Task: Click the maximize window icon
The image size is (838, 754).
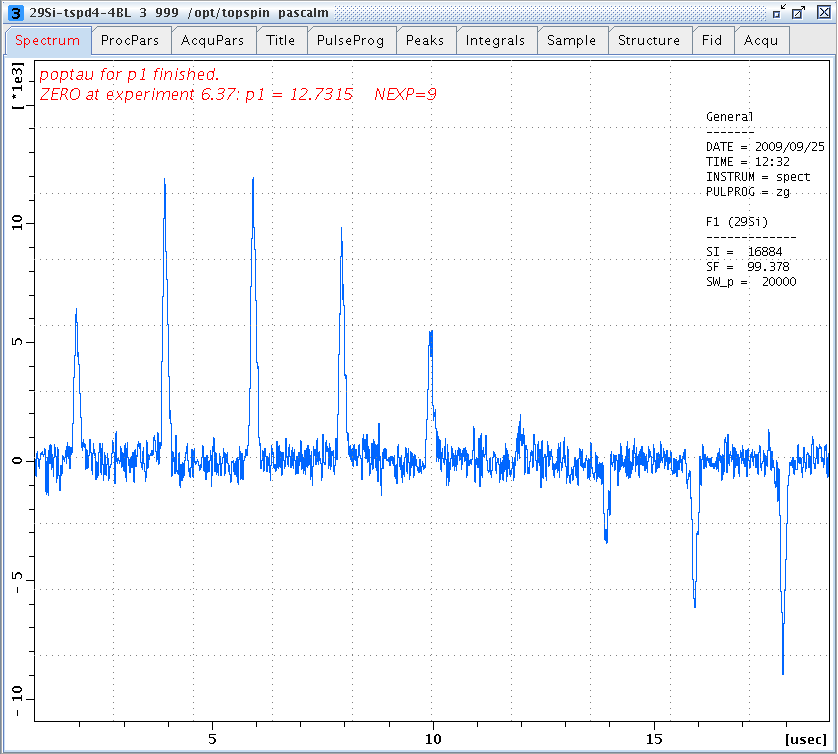Action: point(797,13)
